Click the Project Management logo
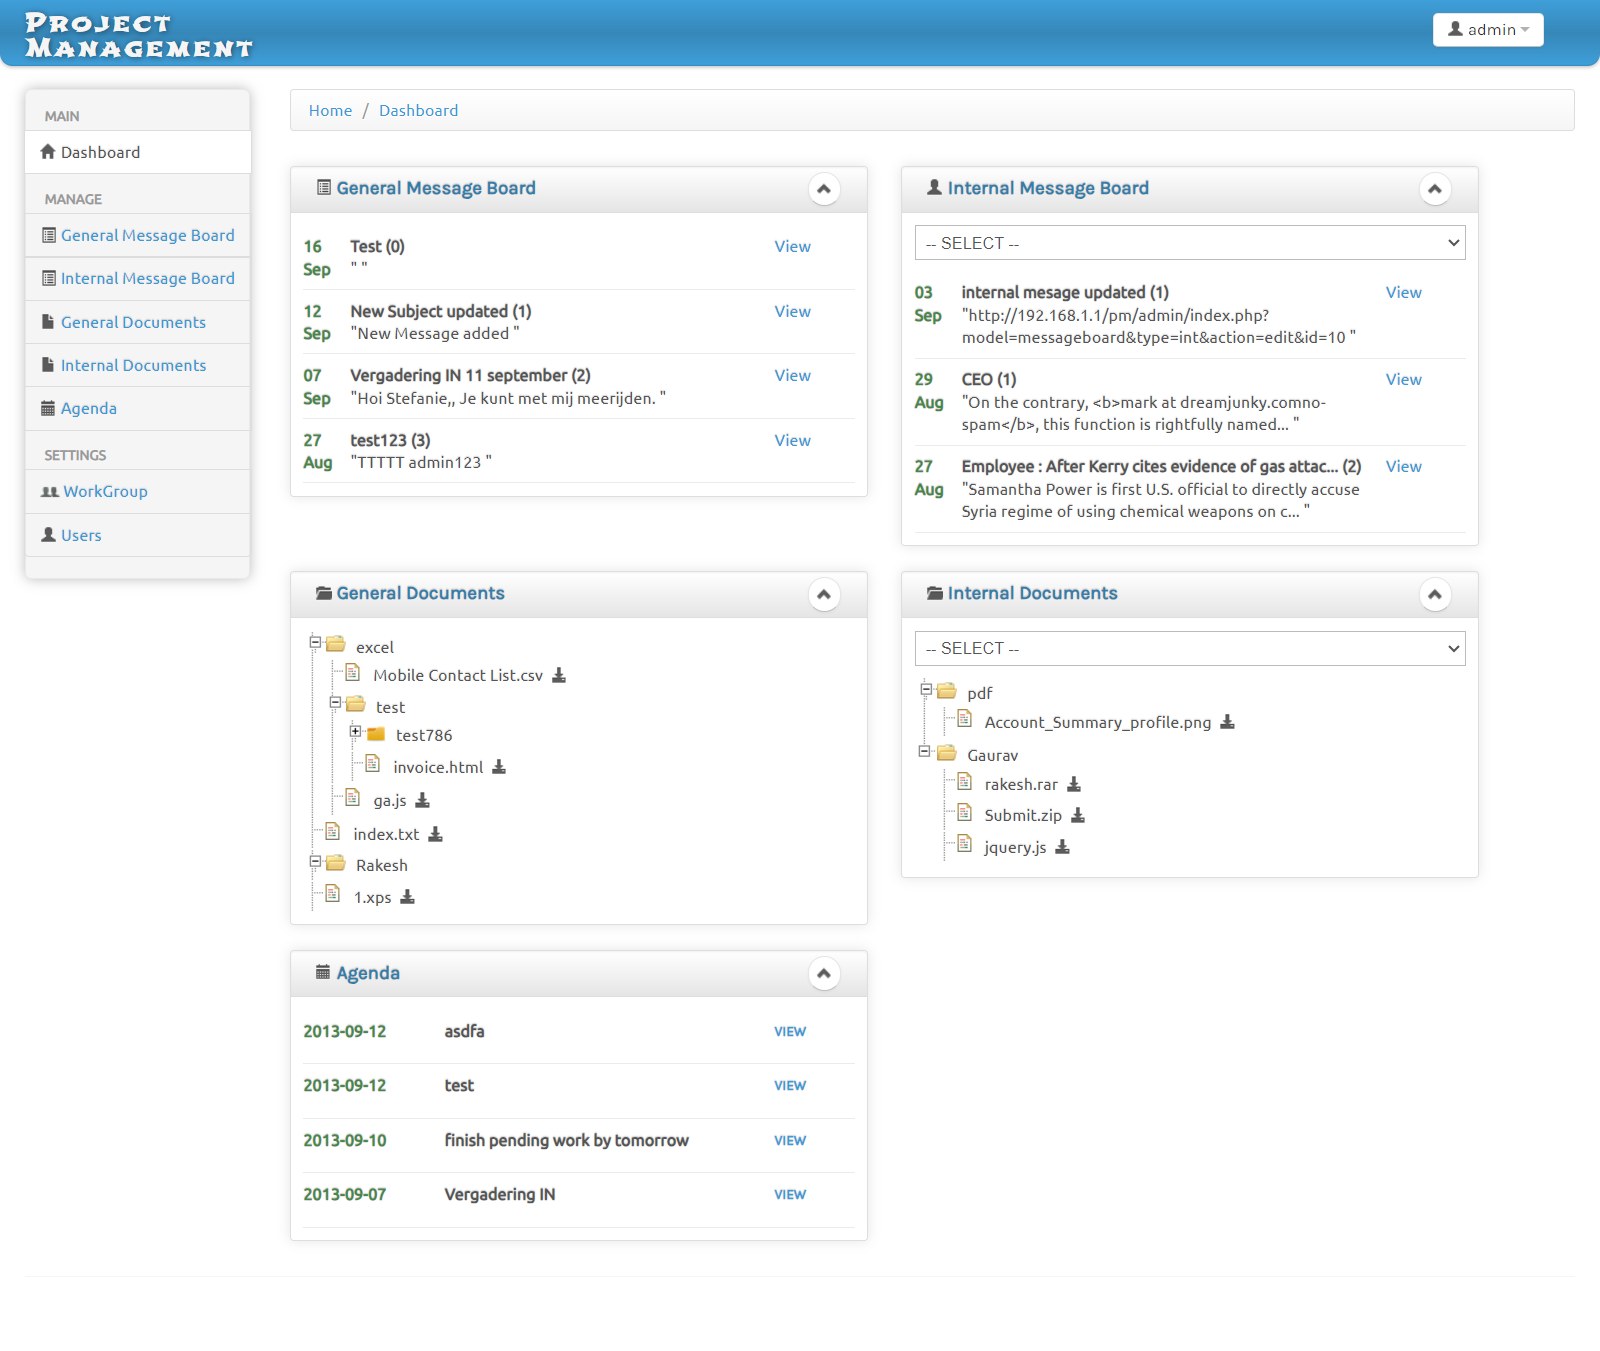Image resolution: width=1600 pixels, height=1351 pixels. [138, 35]
